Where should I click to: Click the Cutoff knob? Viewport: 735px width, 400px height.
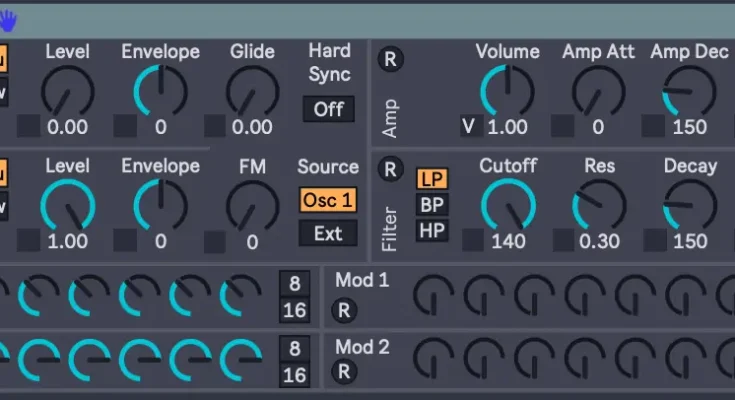[507, 205]
